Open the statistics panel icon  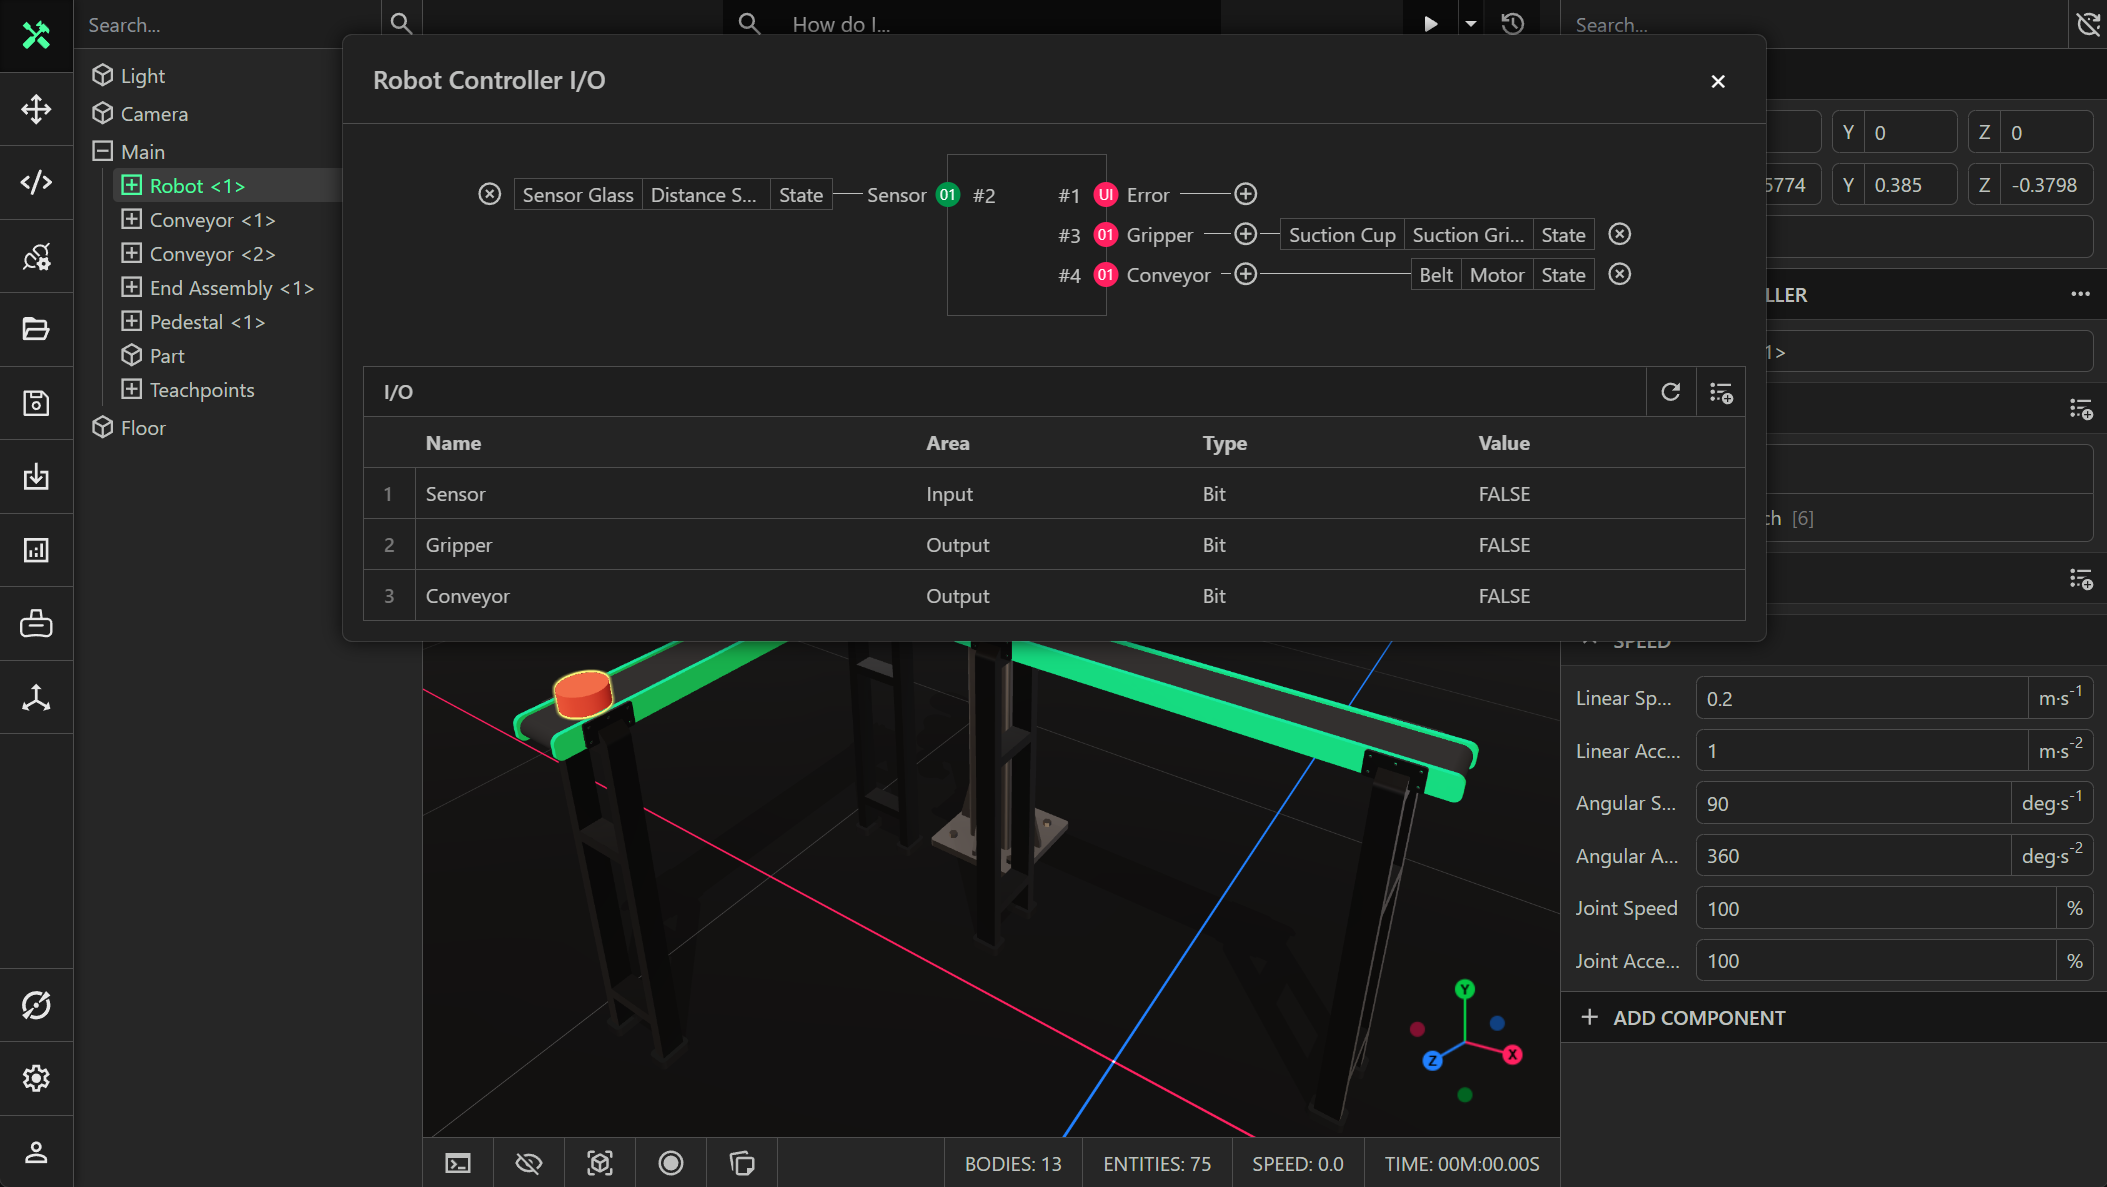(x=36, y=549)
